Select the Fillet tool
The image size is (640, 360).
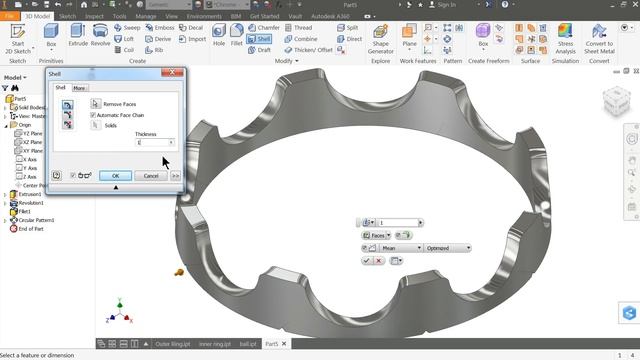click(236, 35)
